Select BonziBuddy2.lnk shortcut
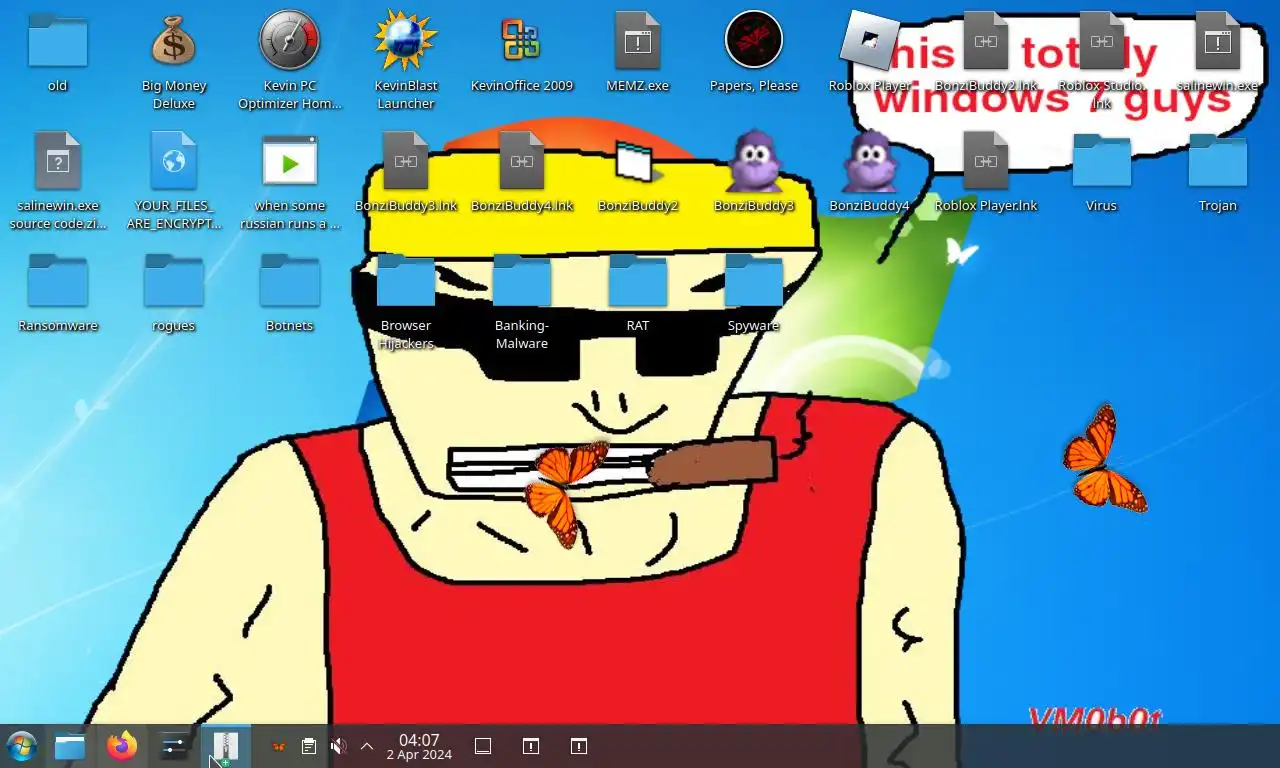 click(986, 40)
